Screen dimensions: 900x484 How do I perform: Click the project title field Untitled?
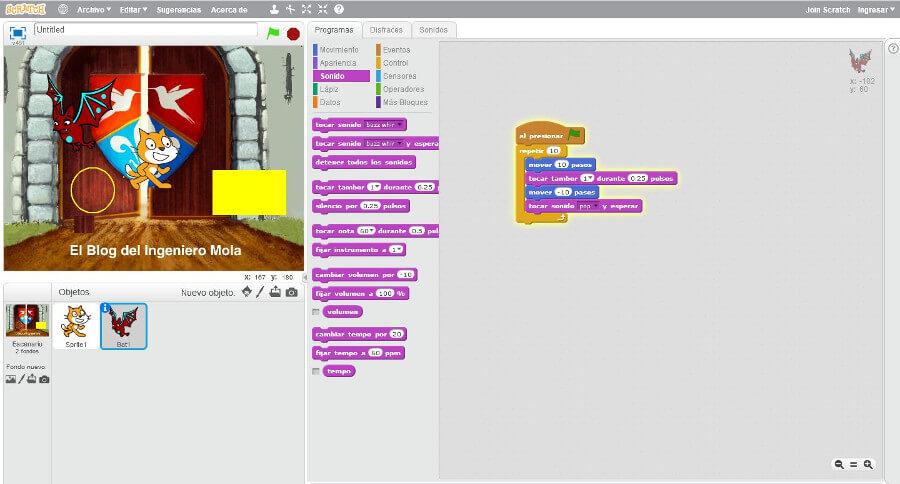pyautogui.click(x=146, y=30)
